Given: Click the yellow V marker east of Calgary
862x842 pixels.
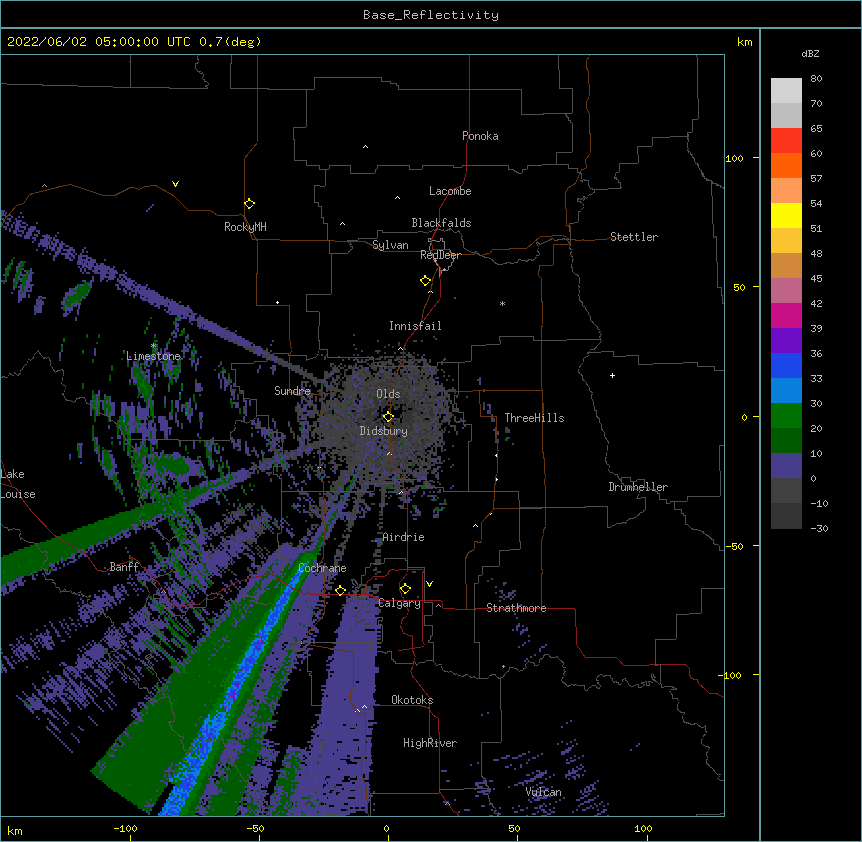Looking at the screenshot, I should (429, 584).
